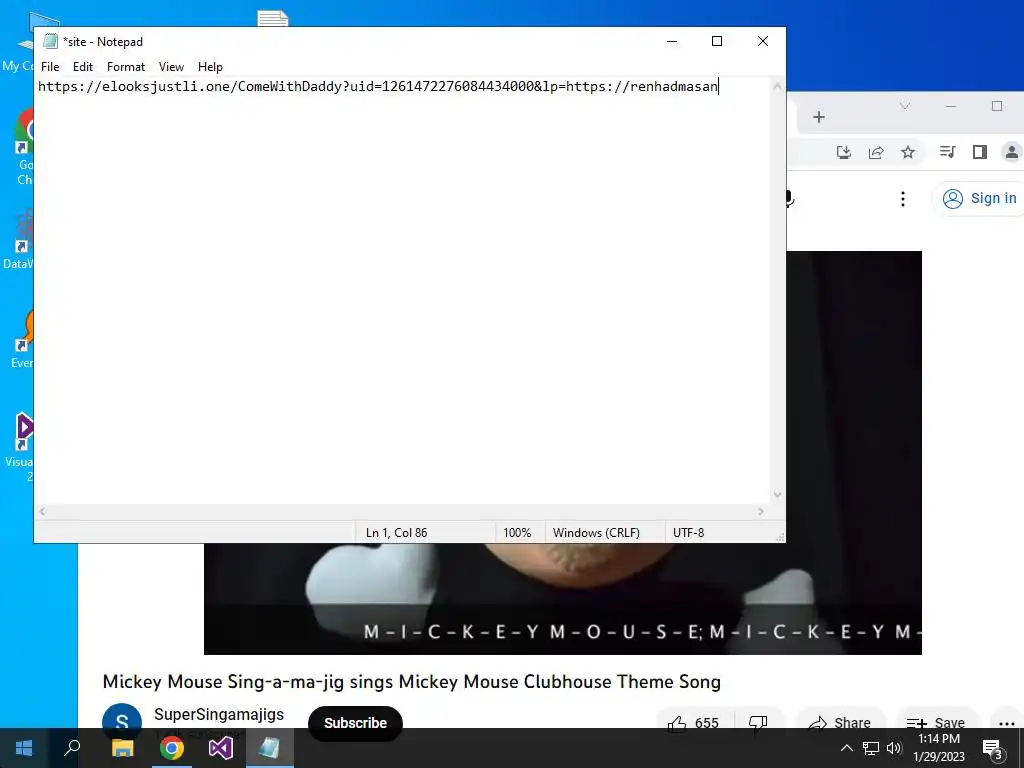Minimize the Chrome window
The width and height of the screenshot is (1024, 768).
(951, 106)
